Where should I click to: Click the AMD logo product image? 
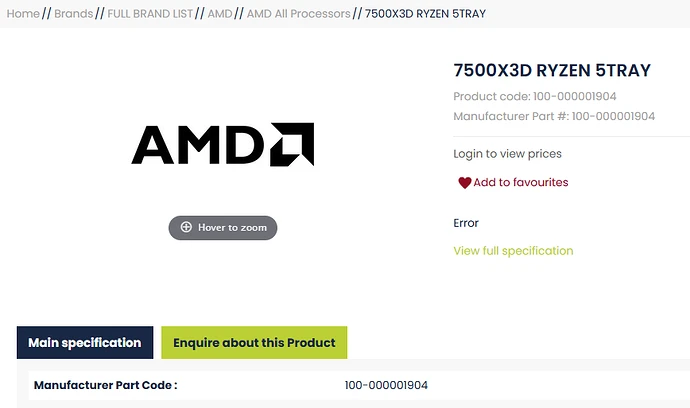coord(222,145)
